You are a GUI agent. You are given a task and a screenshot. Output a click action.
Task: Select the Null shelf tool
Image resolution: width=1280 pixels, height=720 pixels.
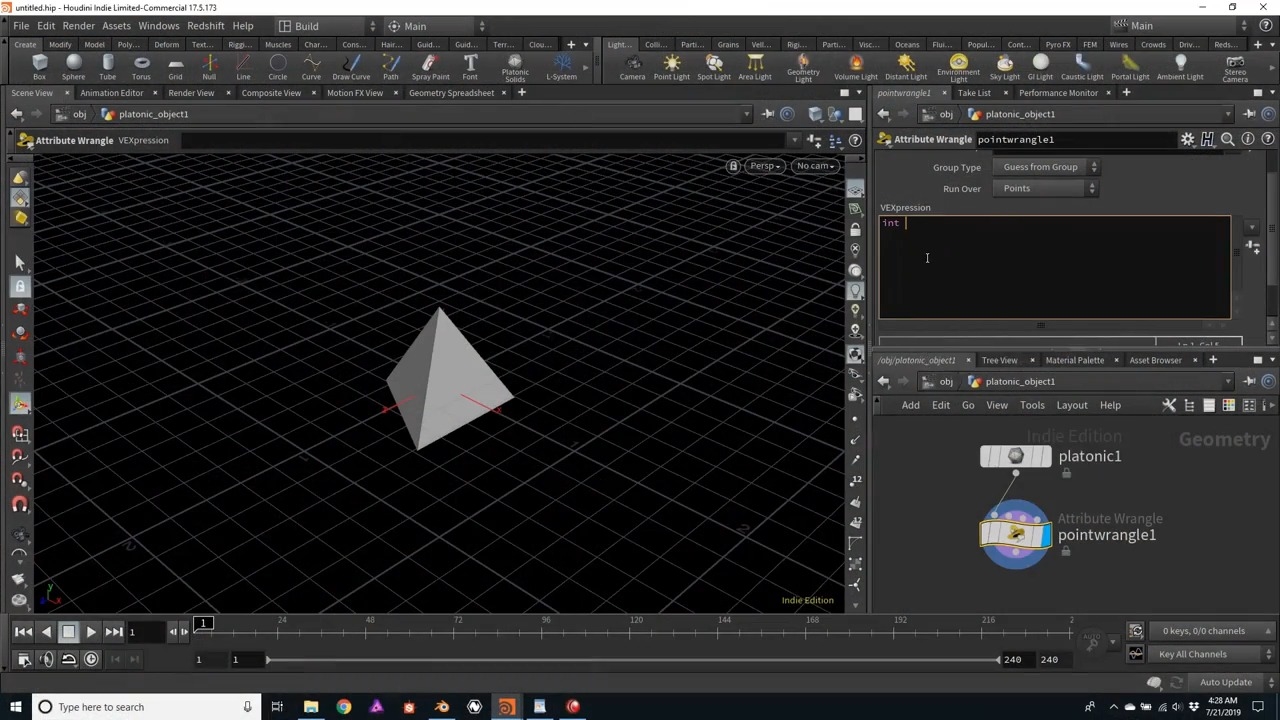coord(209,67)
